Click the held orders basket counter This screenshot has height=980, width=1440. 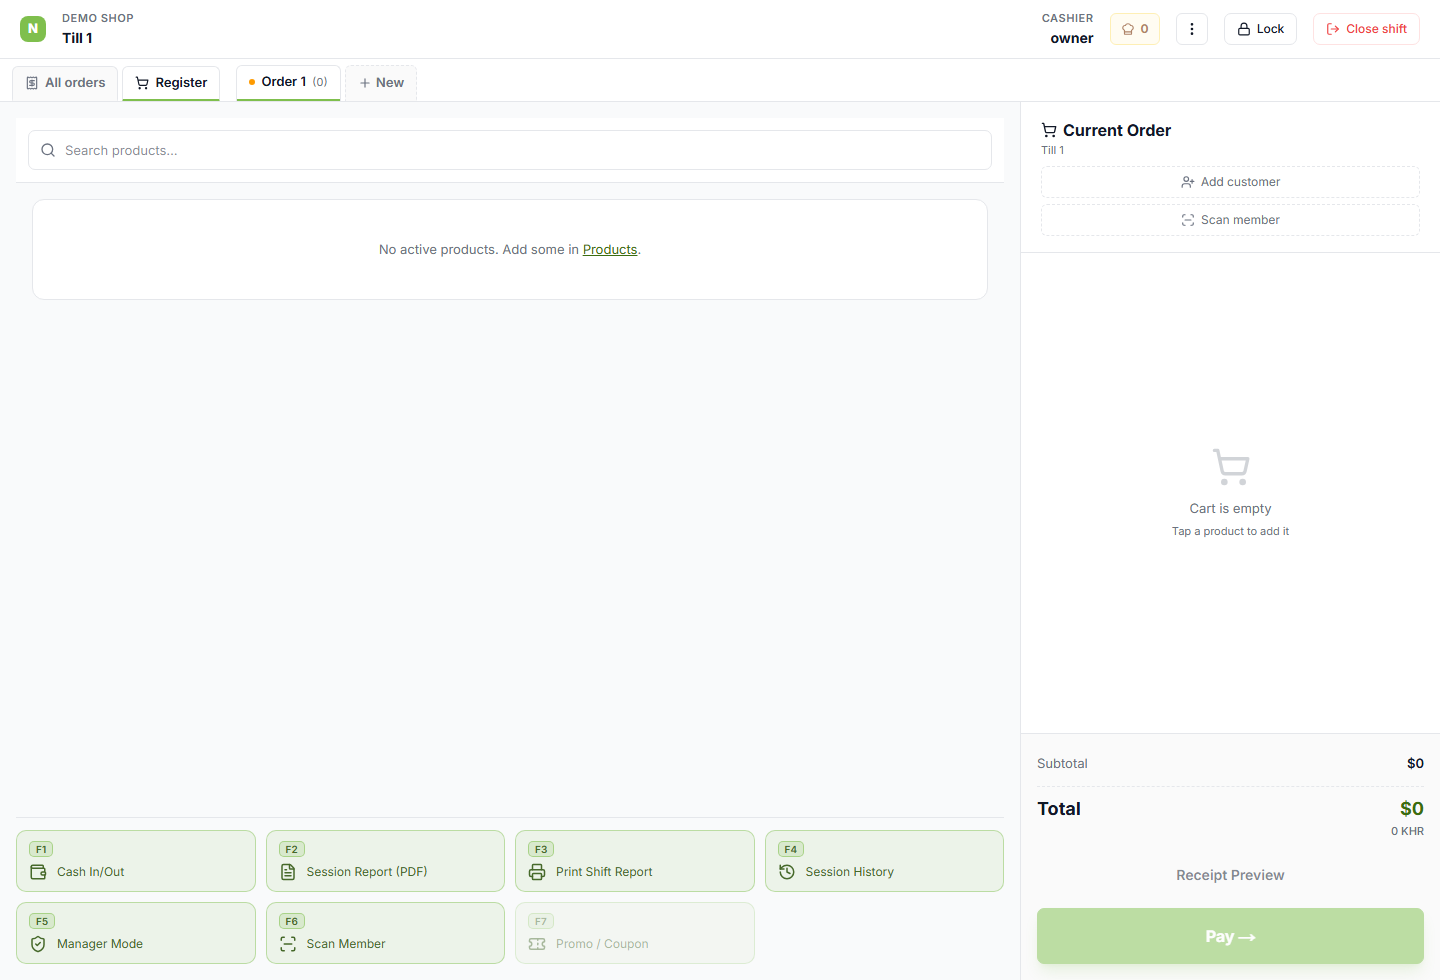[x=1135, y=29]
